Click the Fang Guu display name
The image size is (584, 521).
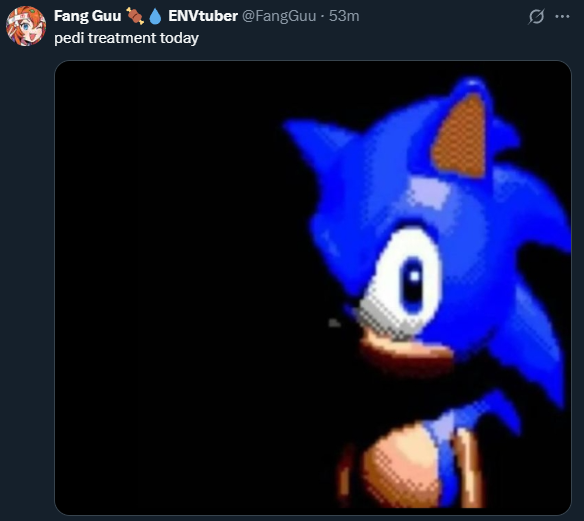click(x=88, y=16)
